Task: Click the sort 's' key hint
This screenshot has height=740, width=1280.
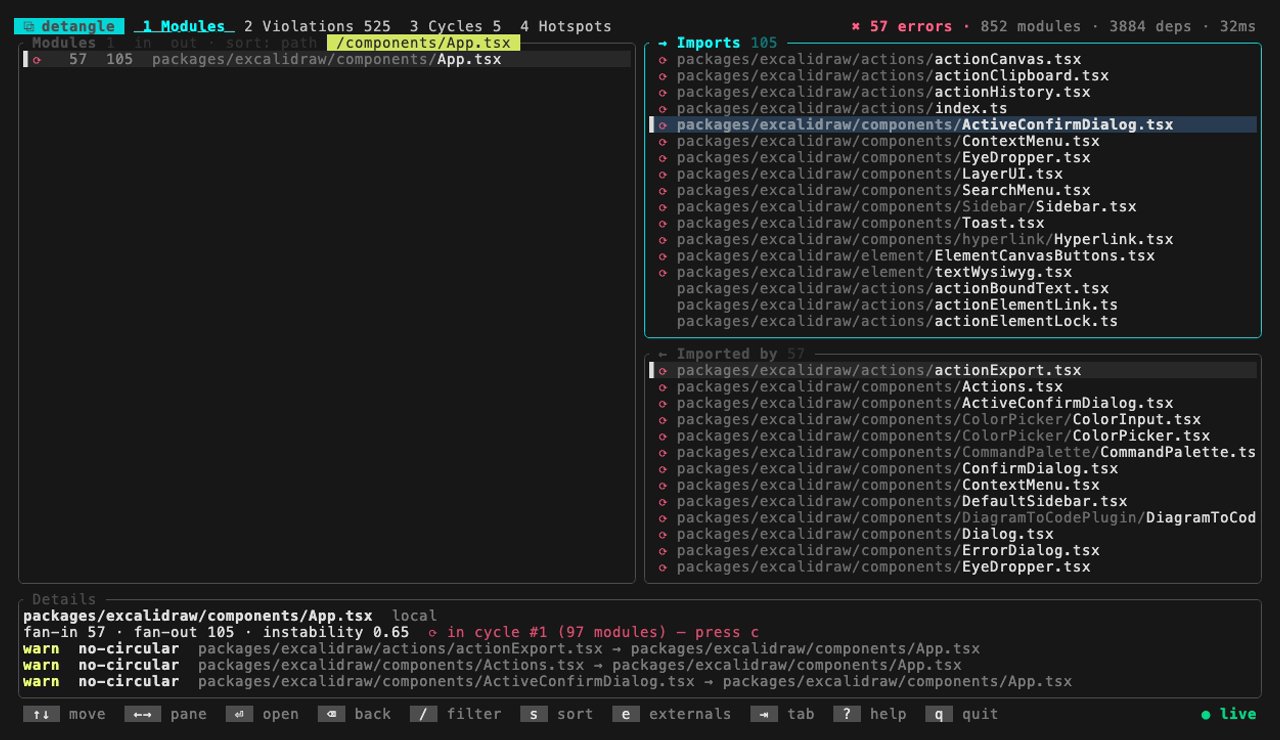Action: click(x=533, y=714)
